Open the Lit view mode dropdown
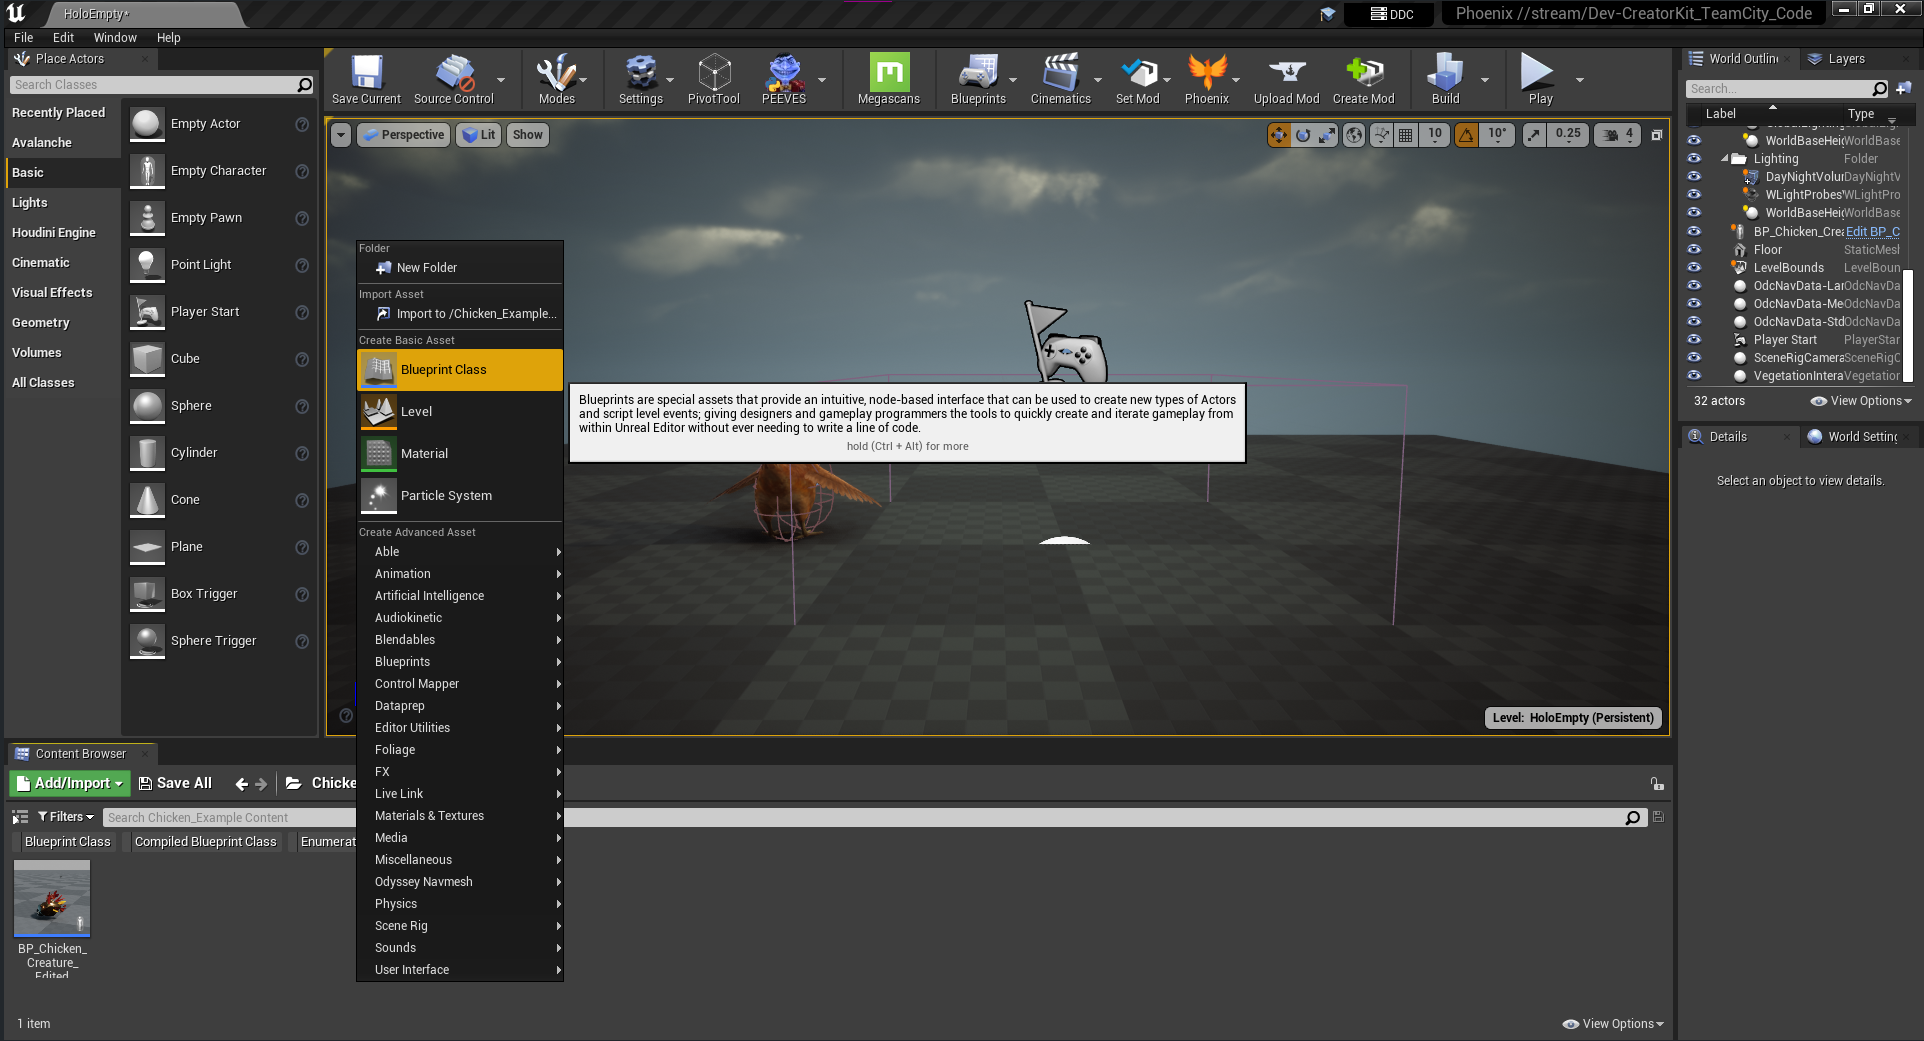Screen dimensions: 1924x1041 pos(478,135)
